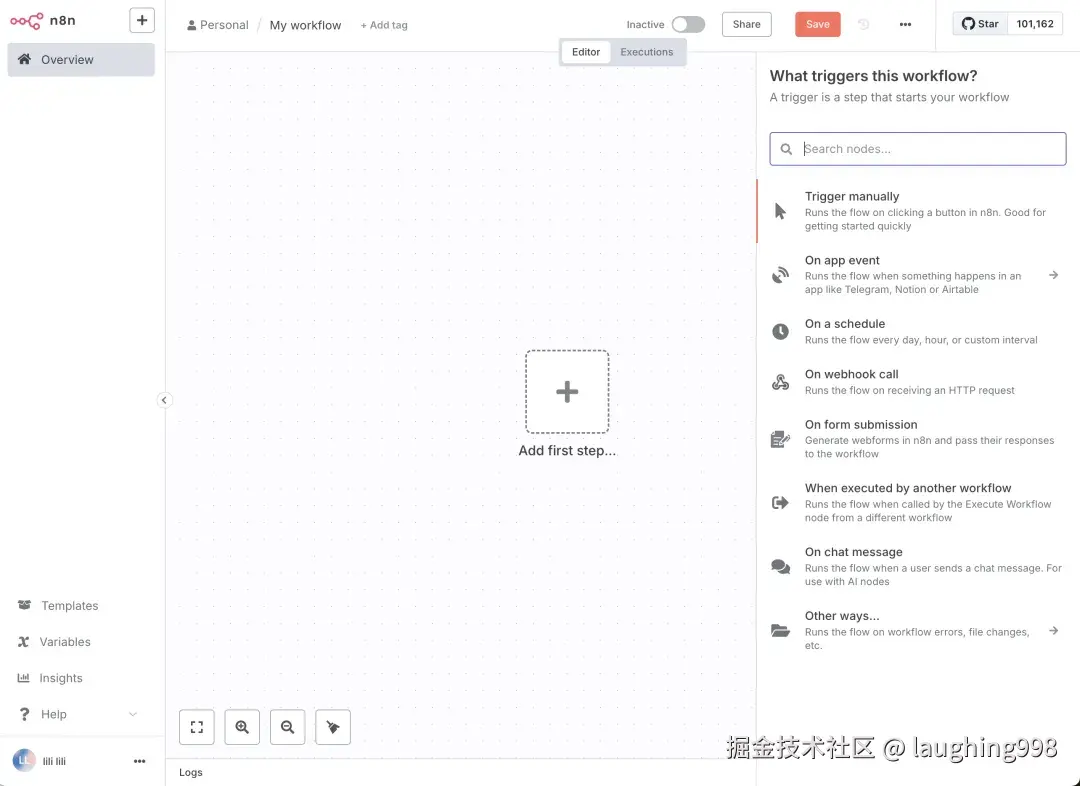Open workflow options via three-dot icon

click(905, 24)
